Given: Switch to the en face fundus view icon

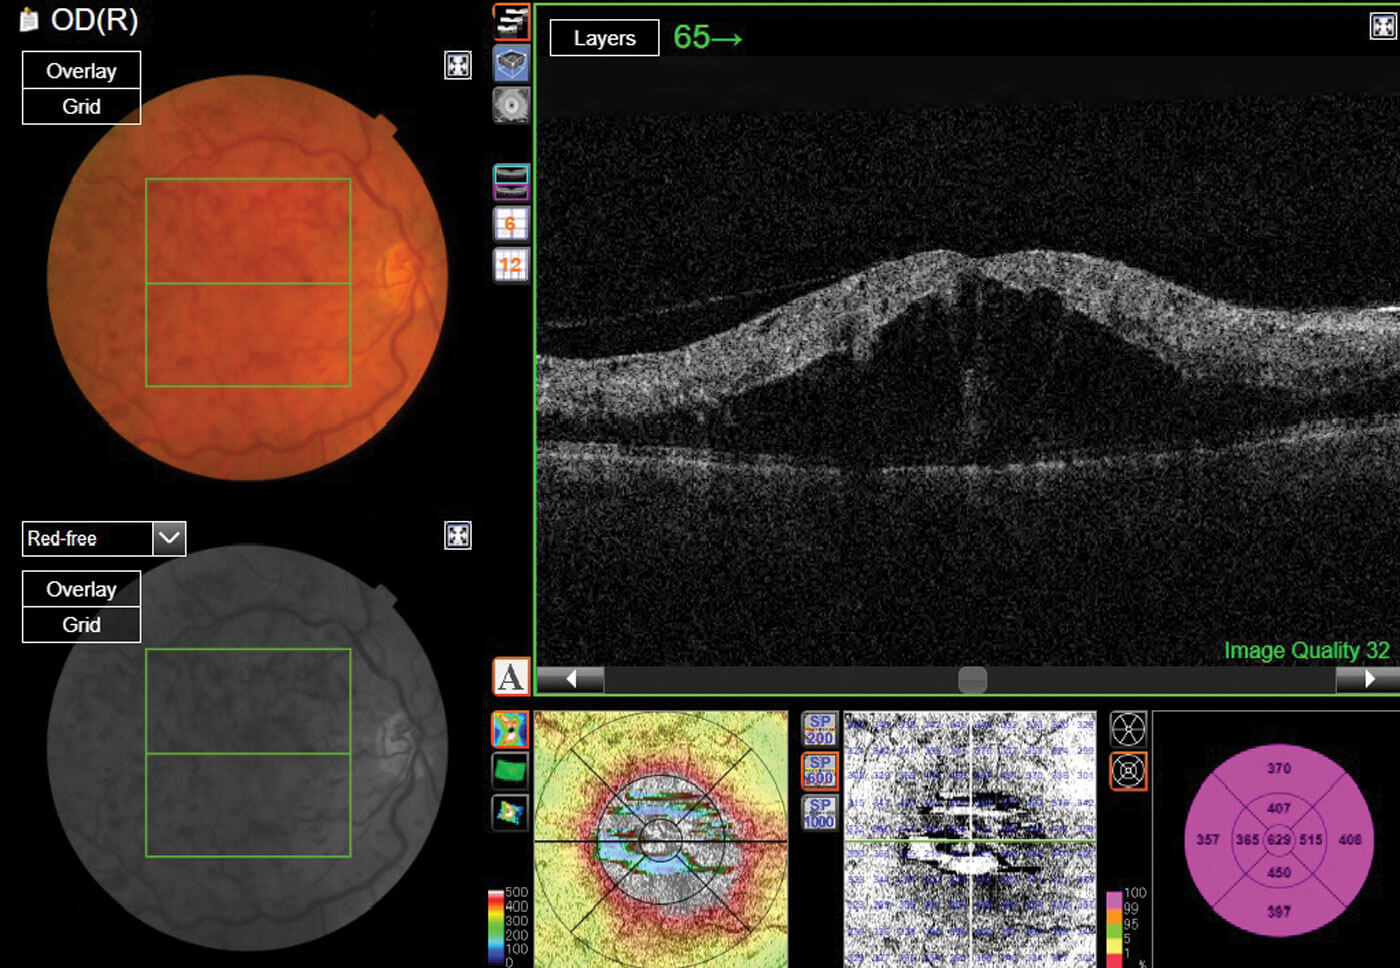Looking at the screenshot, I should pos(511,105).
